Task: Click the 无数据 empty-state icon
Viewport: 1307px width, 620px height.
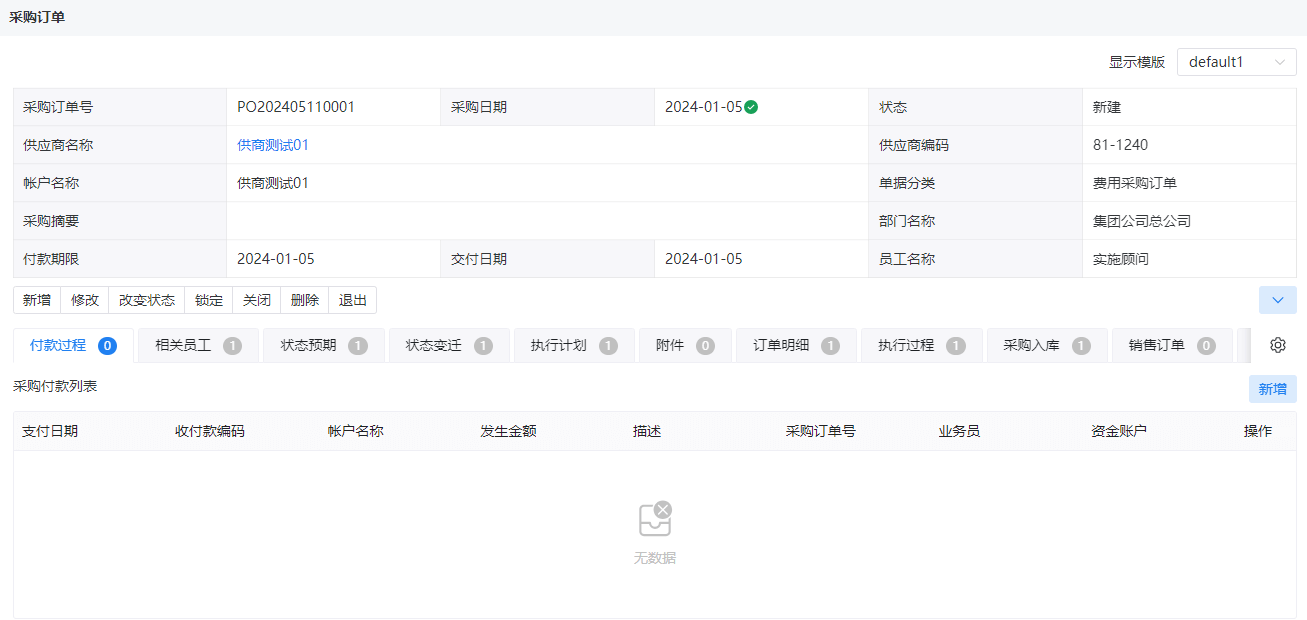Action: [655, 519]
